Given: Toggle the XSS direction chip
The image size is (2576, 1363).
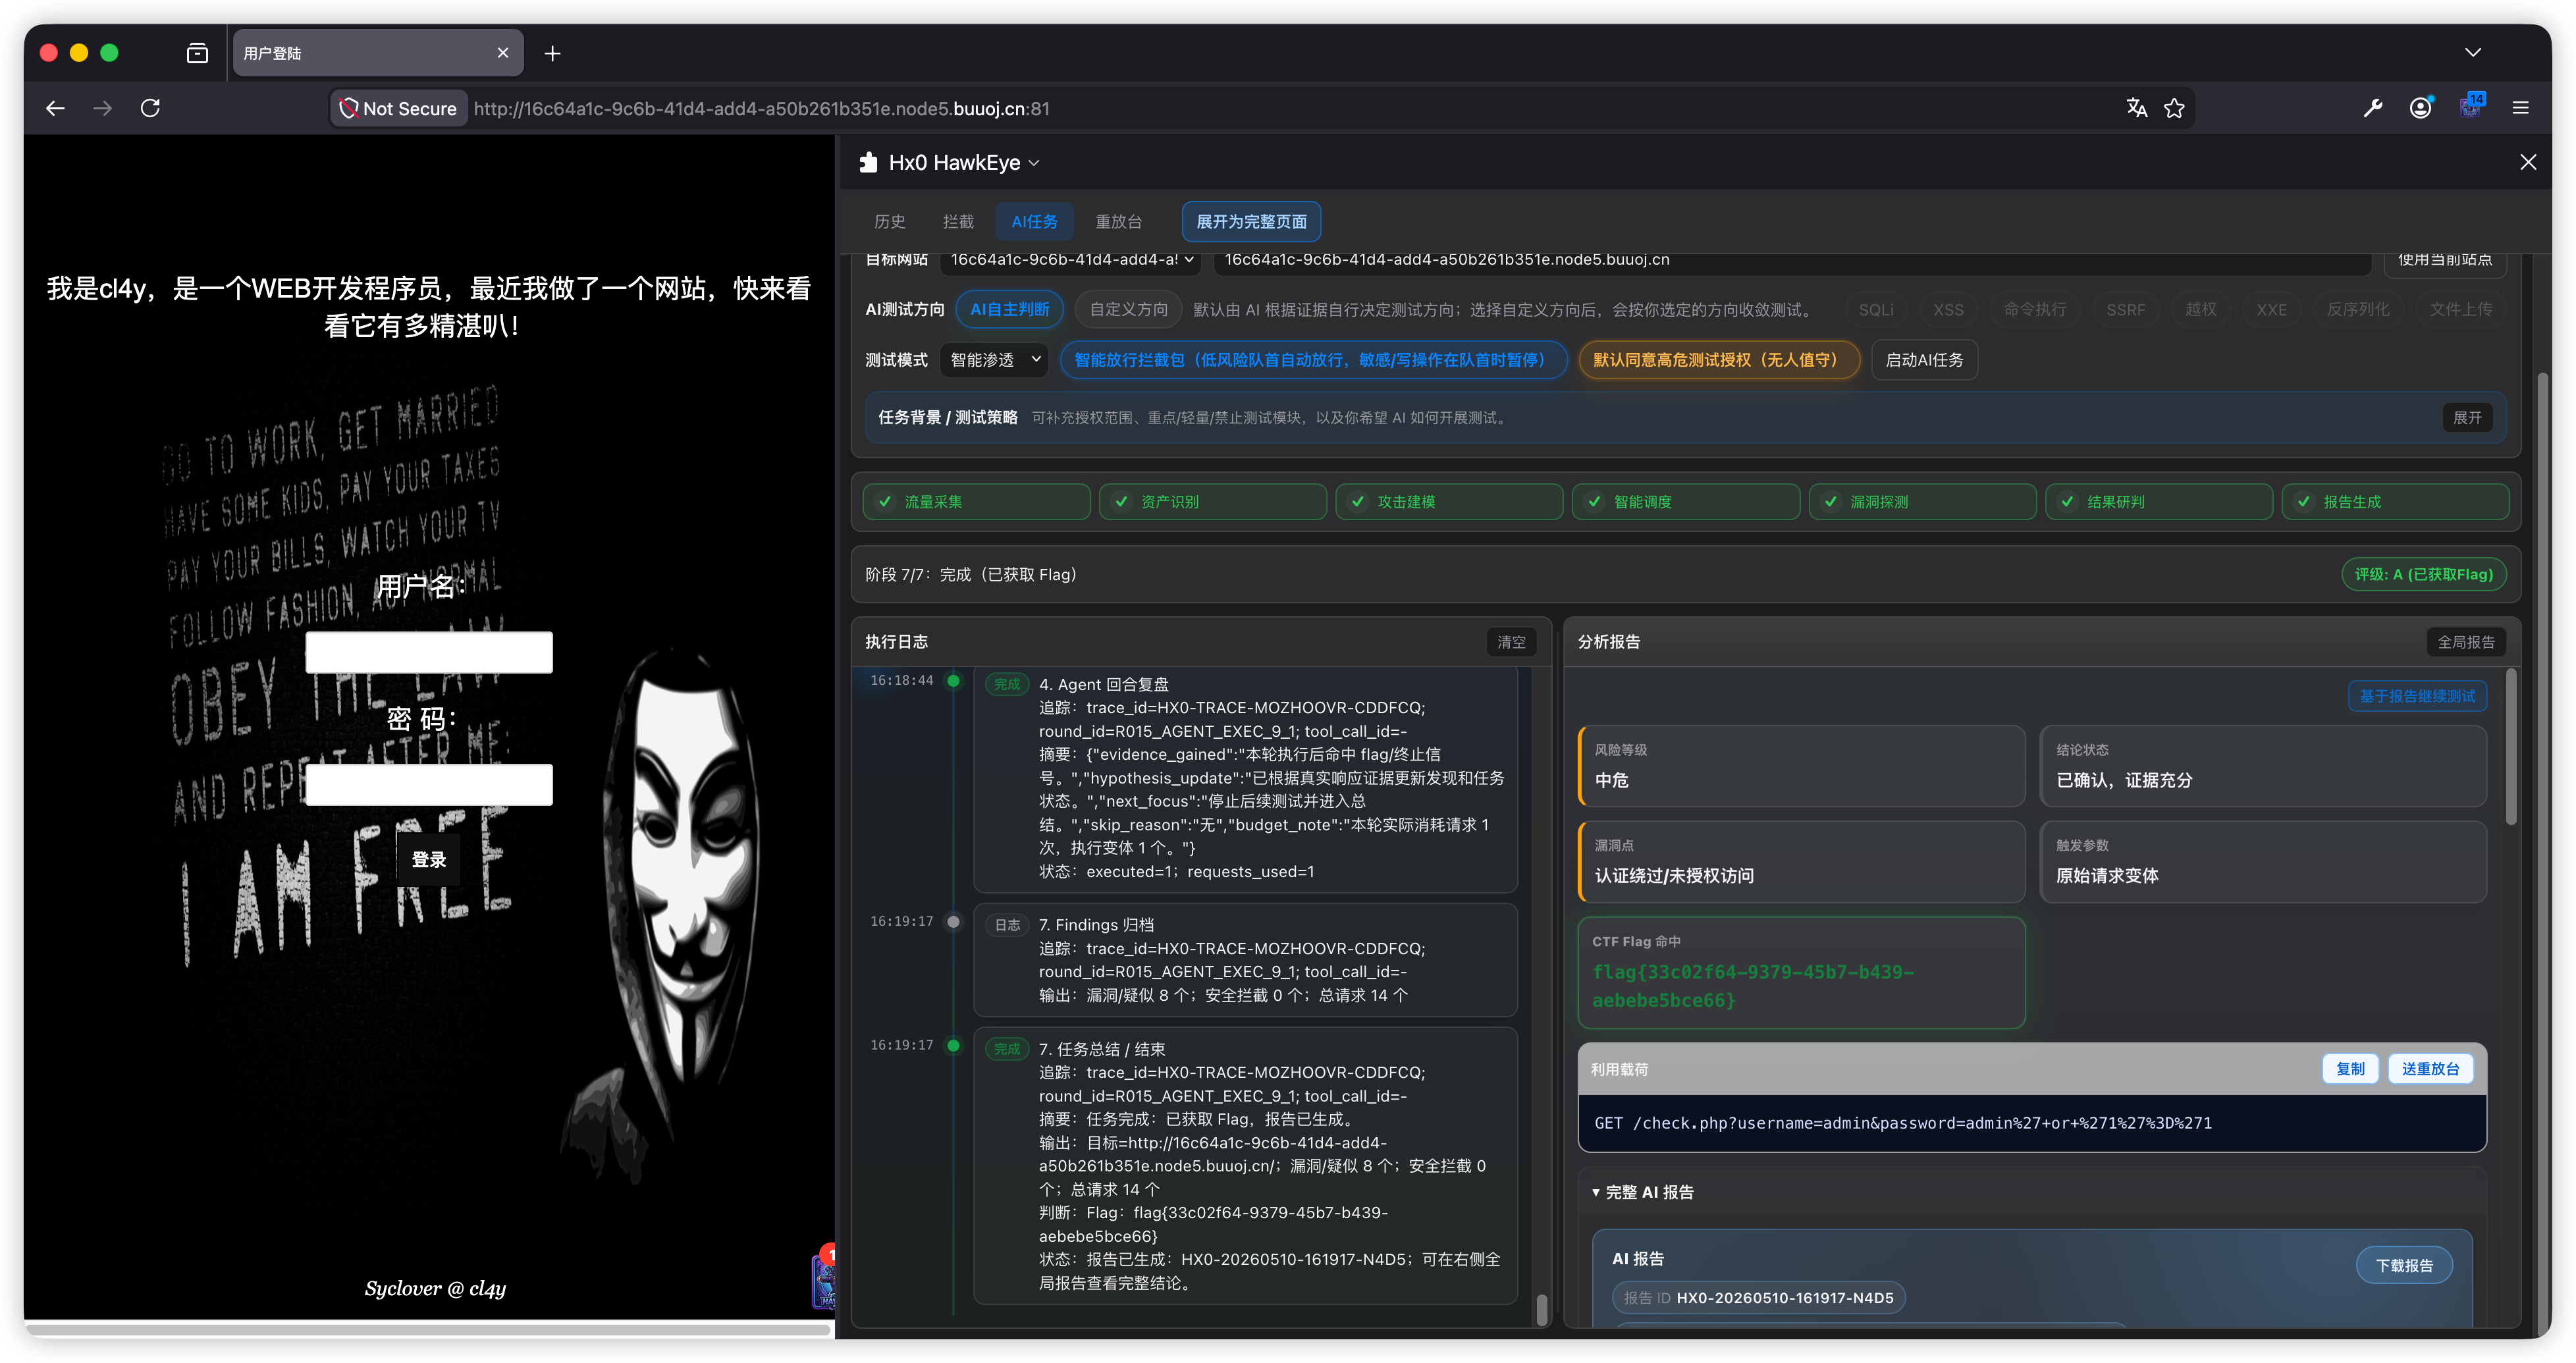Looking at the screenshot, I should click(1948, 310).
